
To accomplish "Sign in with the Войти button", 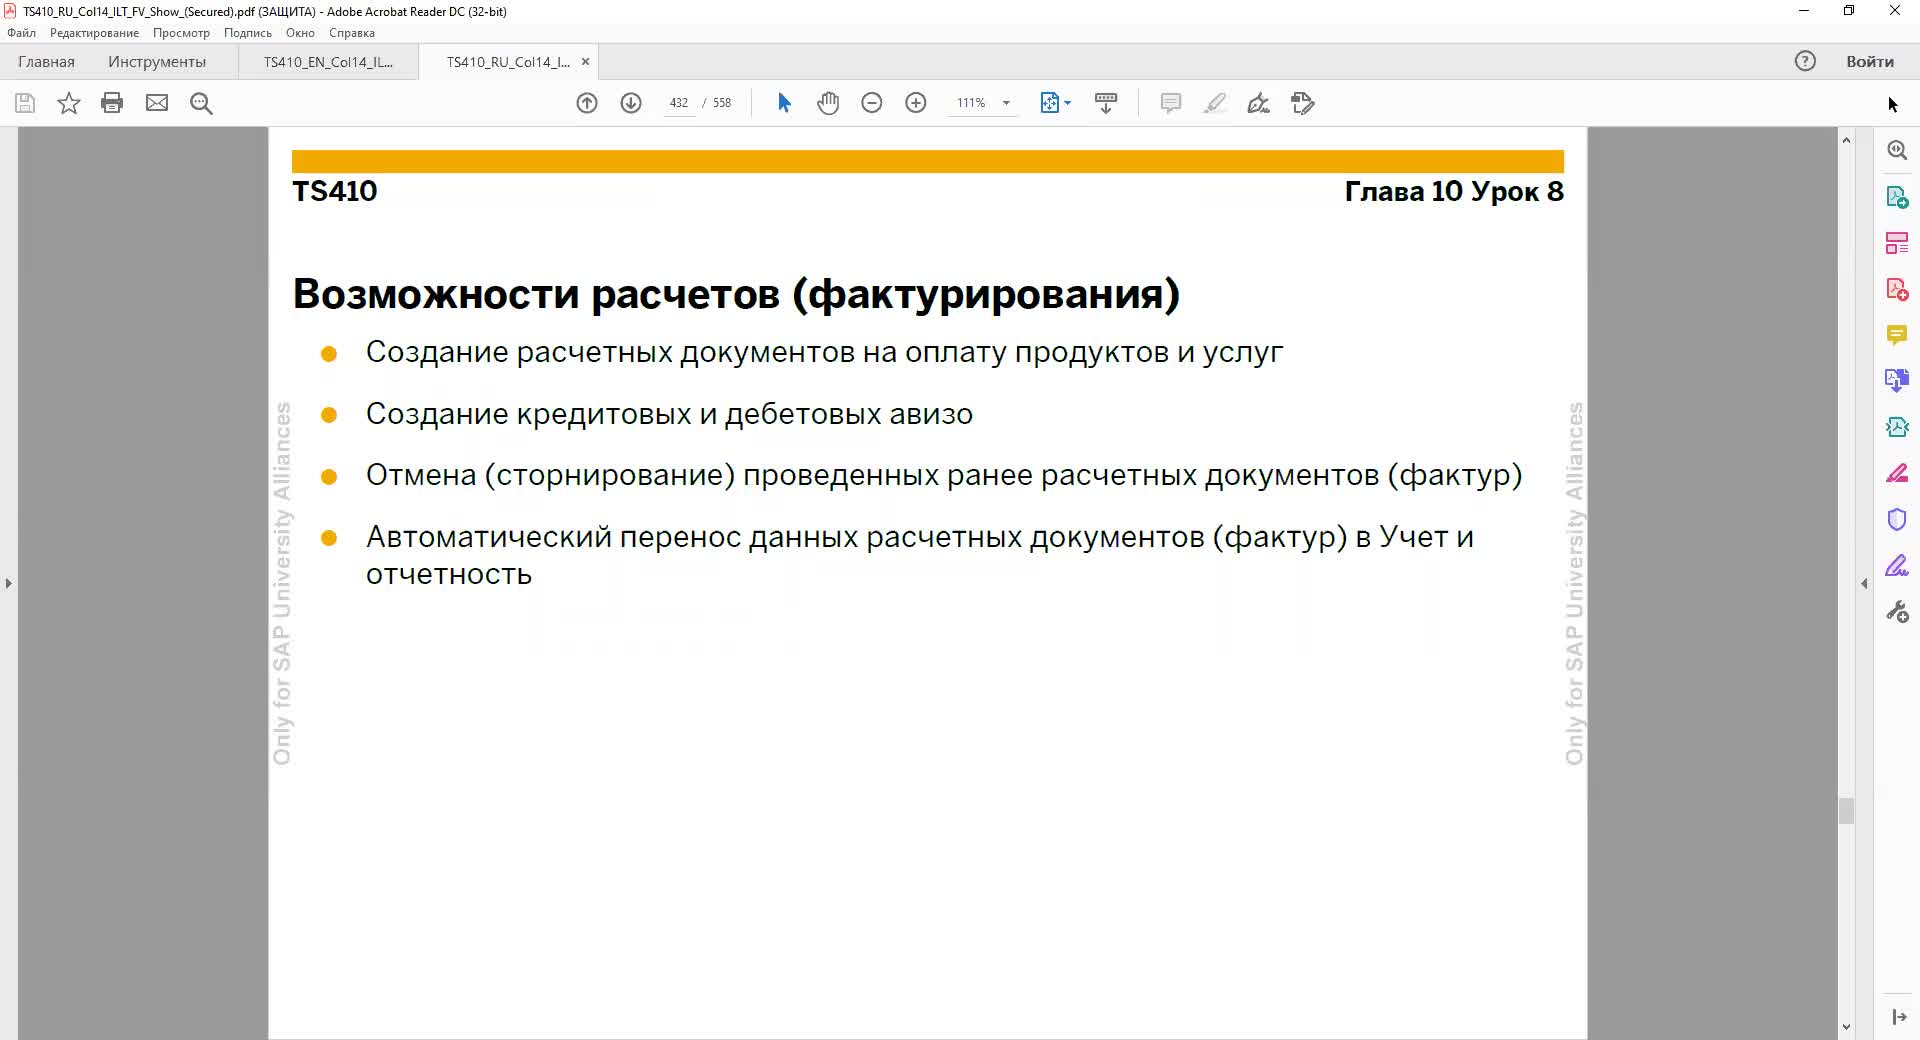I will [x=1869, y=61].
